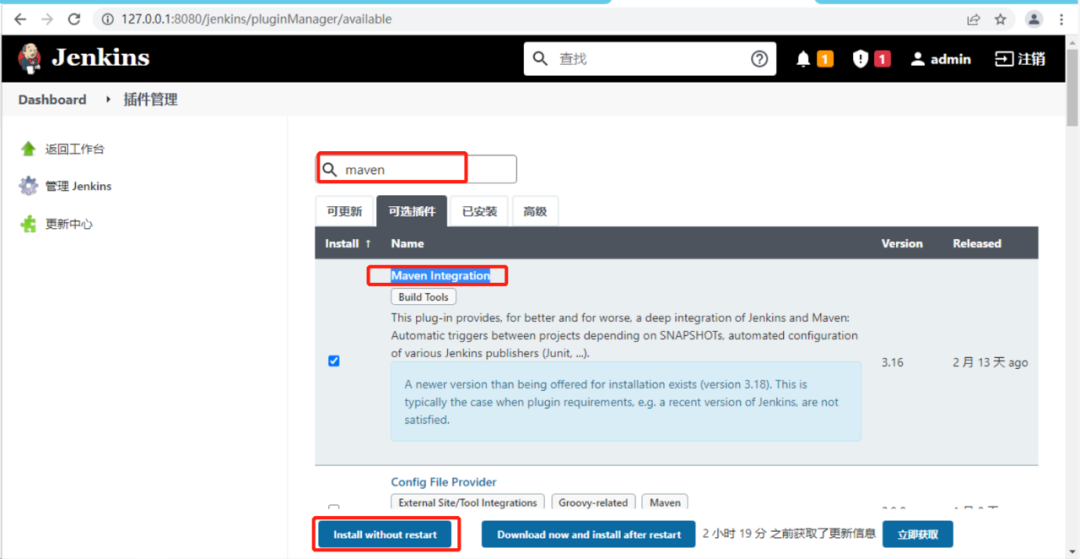Click the browser forward arrow

[47, 19]
